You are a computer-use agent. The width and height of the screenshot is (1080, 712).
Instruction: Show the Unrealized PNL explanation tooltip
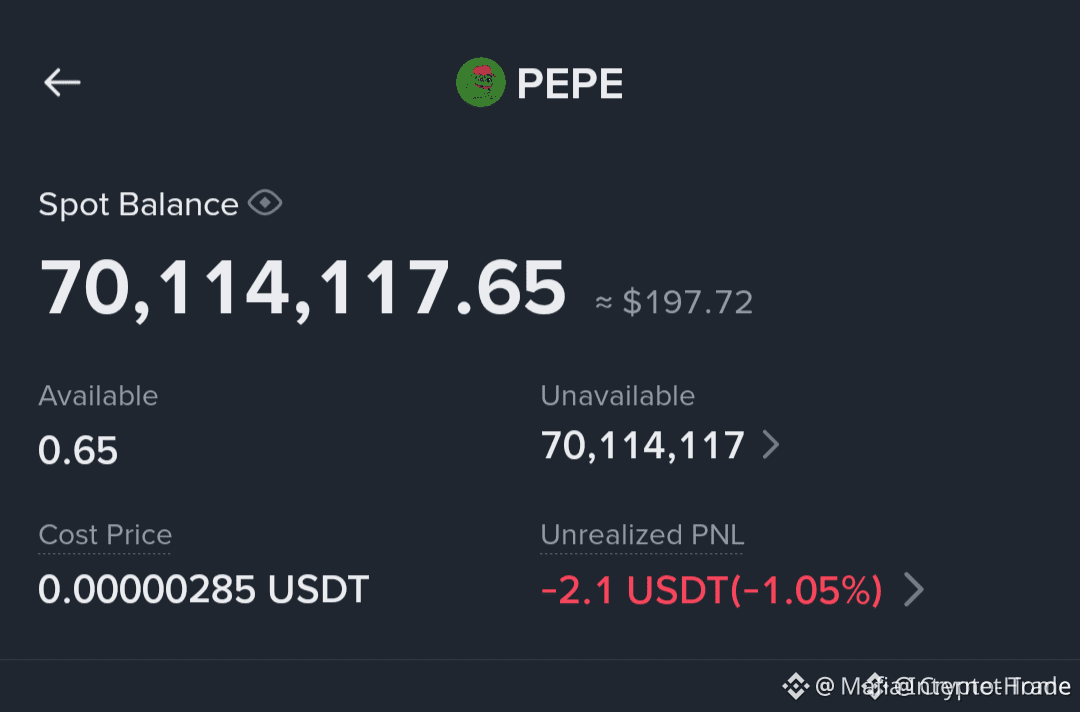[642, 535]
